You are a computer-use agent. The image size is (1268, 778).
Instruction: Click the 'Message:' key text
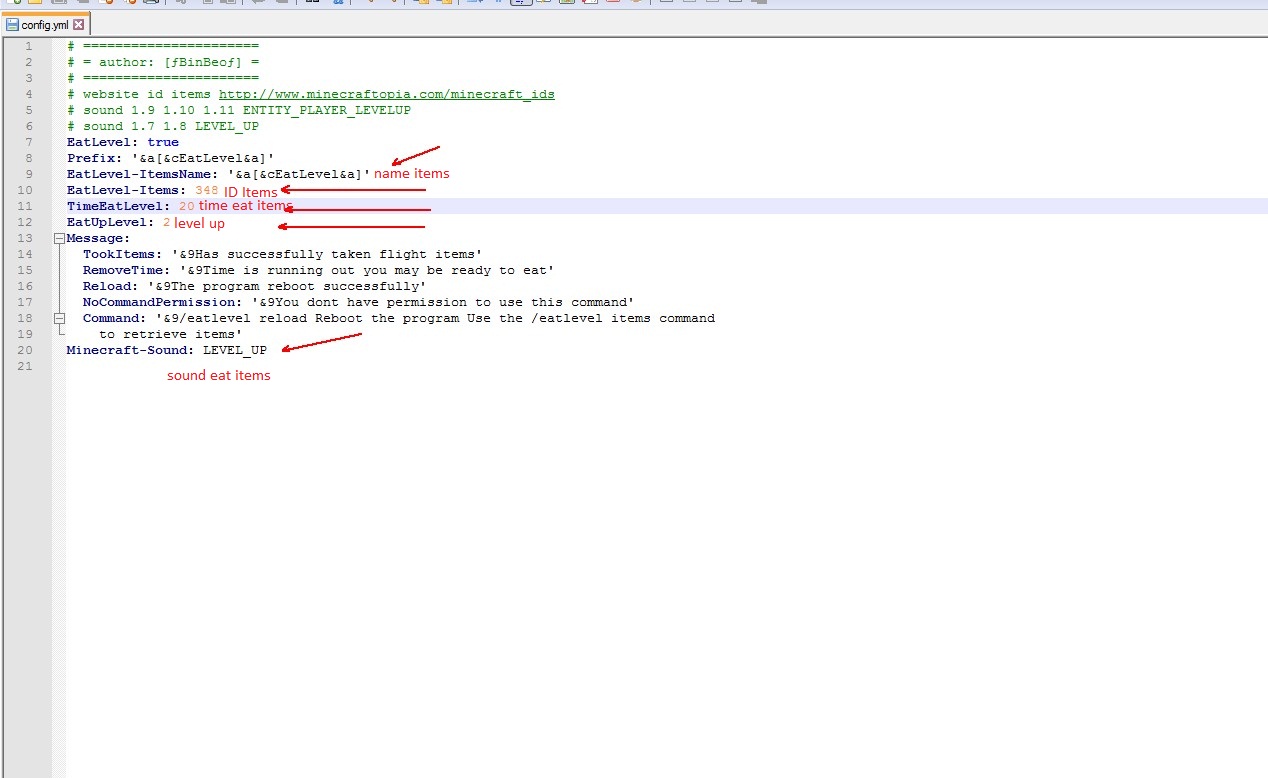(98, 238)
